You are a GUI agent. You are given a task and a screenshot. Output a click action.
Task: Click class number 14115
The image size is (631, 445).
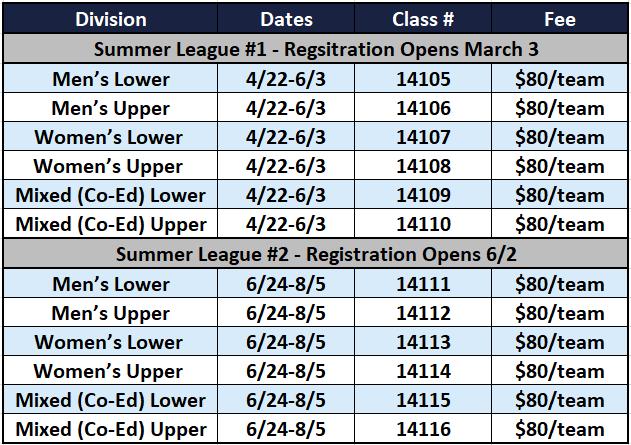423,400
